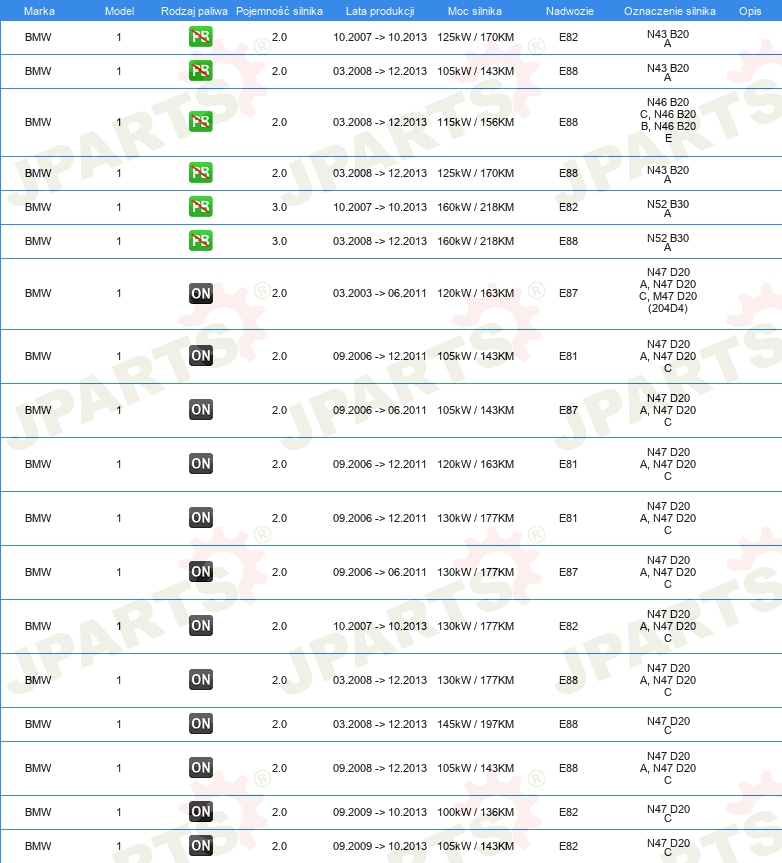Click the ON diesel icon in the E81 130kW/177KM row
The image size is (782, 863).
coord(200,517)
